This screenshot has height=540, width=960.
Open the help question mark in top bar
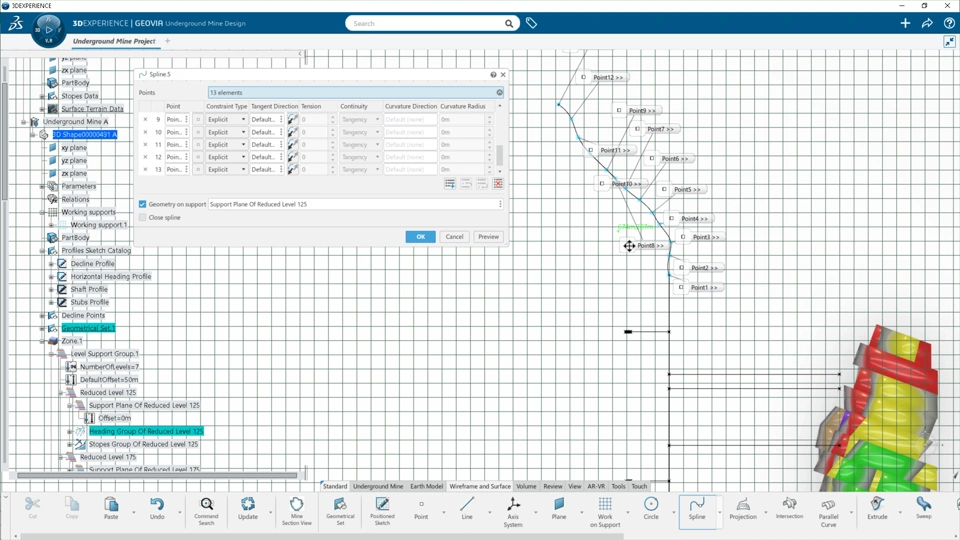point(949,23)
